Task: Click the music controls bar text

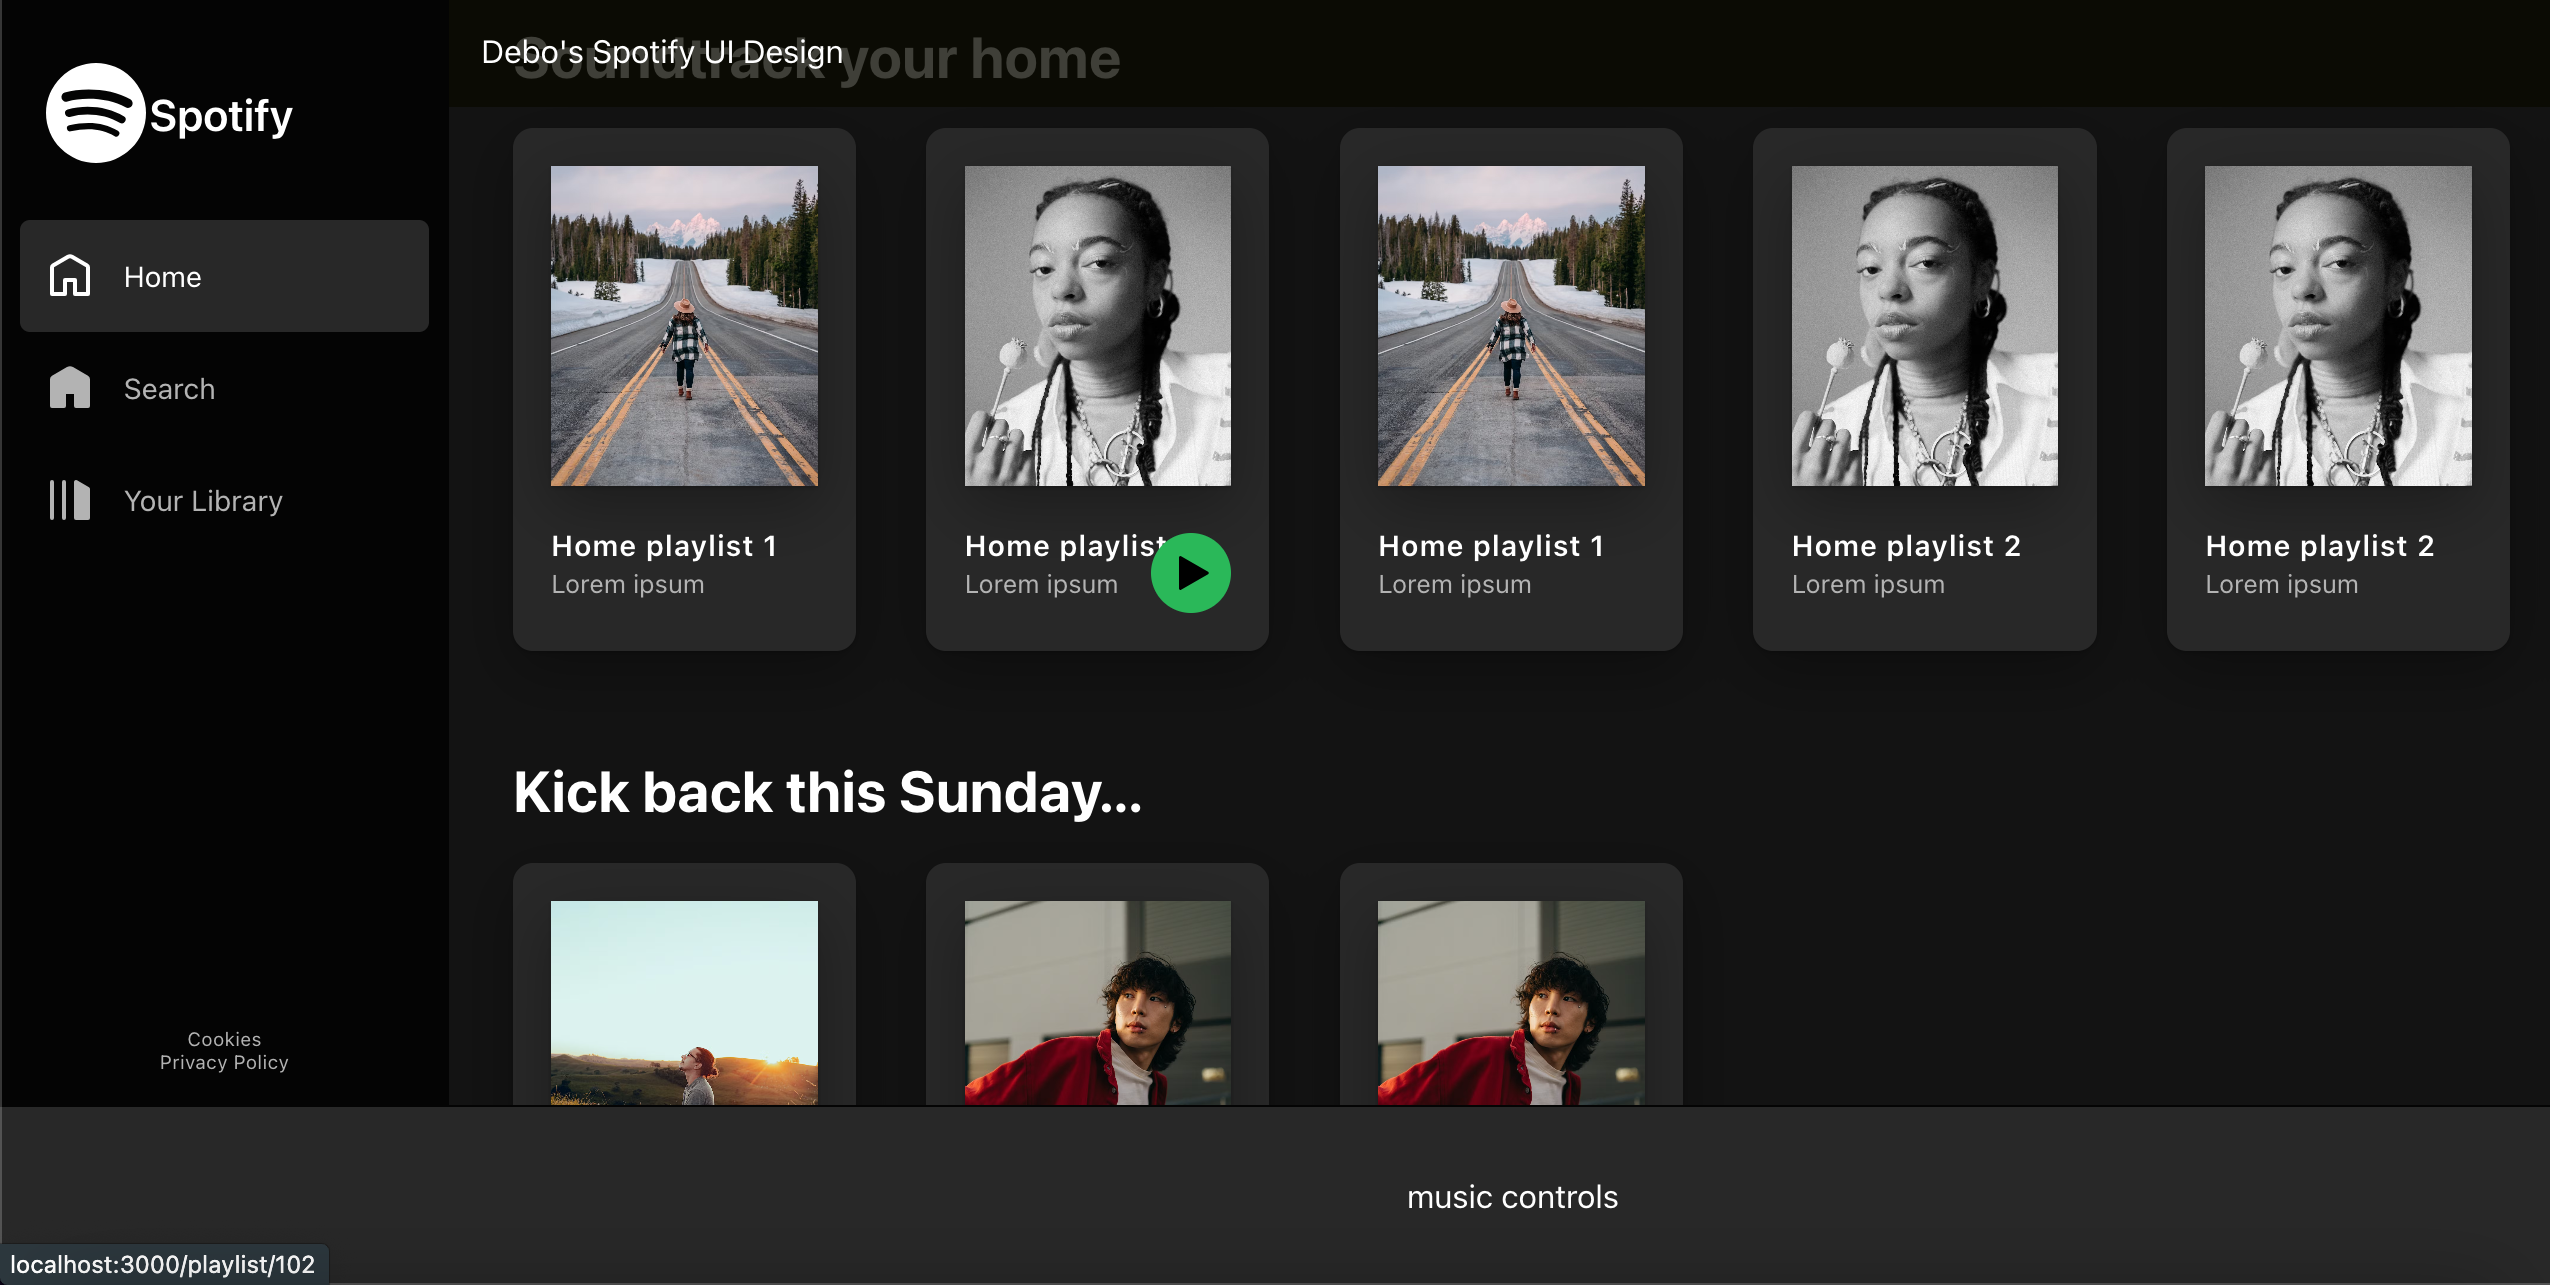Action: pos(1511,1197)
